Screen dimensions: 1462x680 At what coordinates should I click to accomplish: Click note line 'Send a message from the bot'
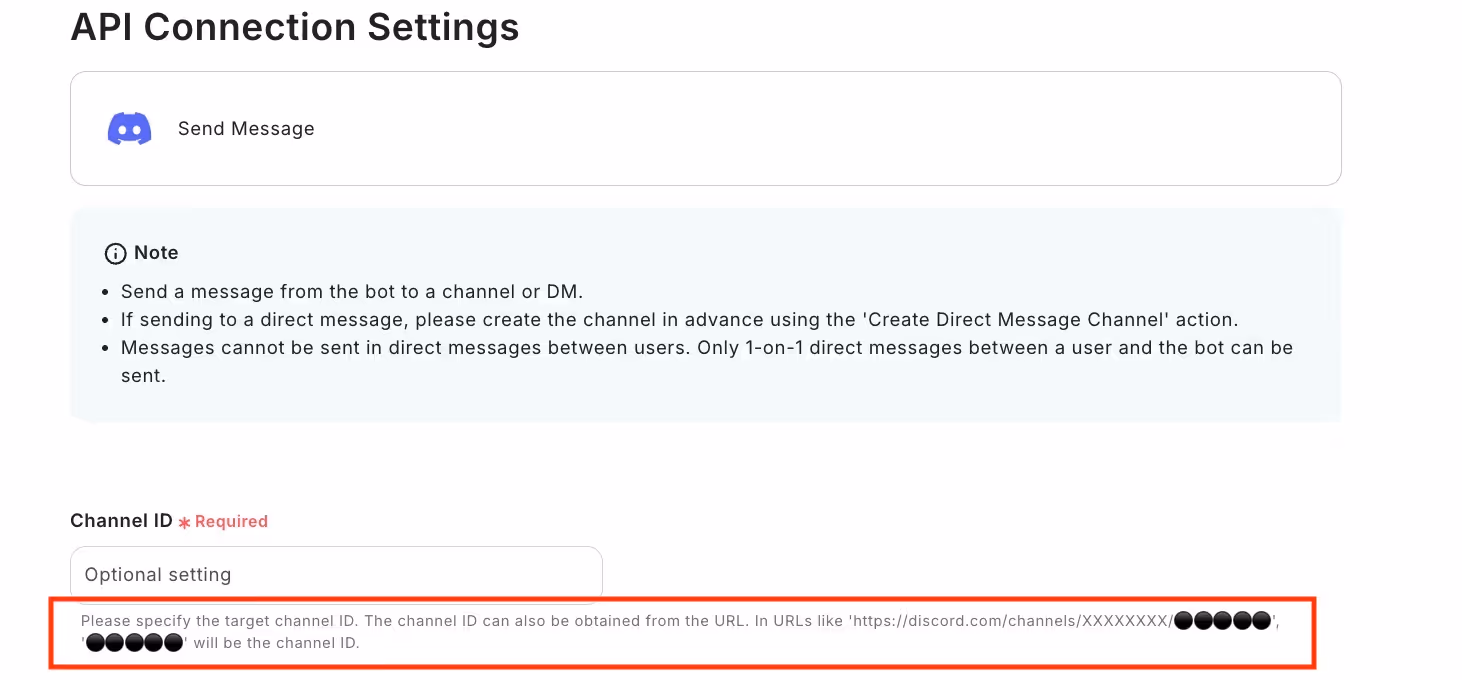[x=352, y=292]
